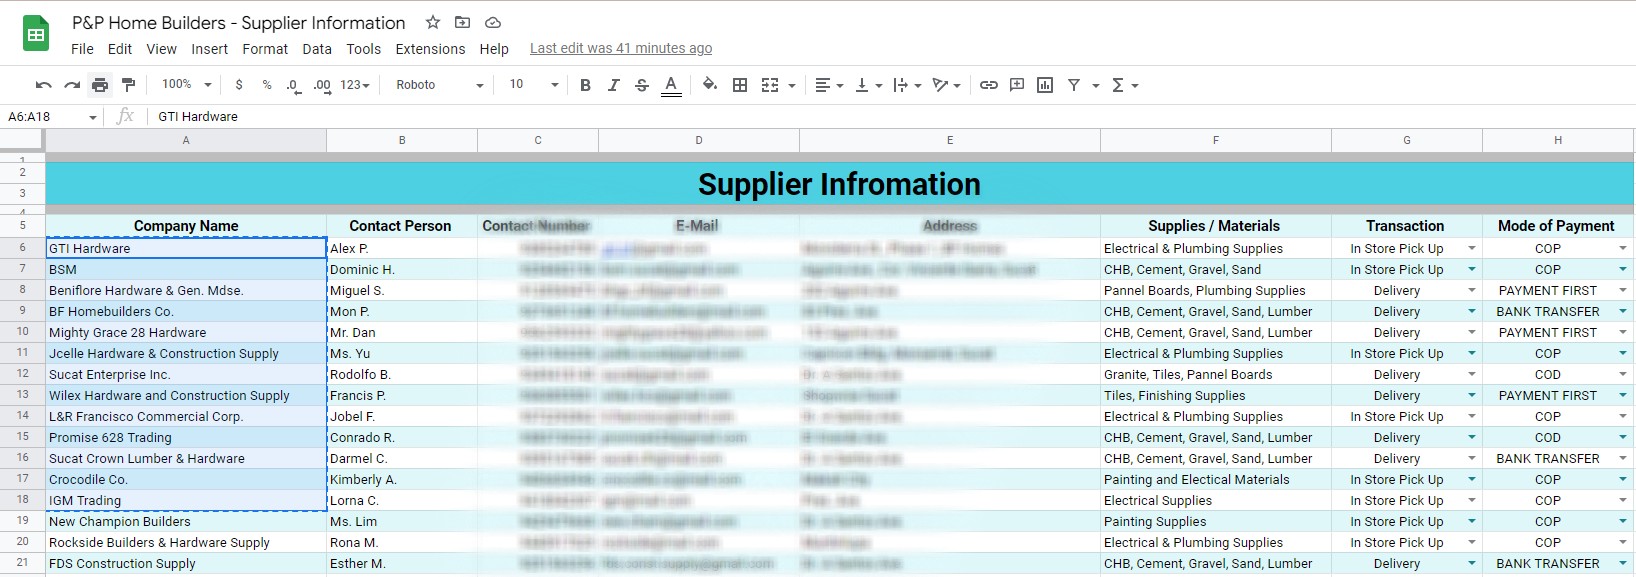Image resolution: width=1636 pixels, height=577 pixels.
Task: Open payment dropdown in row 16 BANK TRANSFER
Action: 1623,458
